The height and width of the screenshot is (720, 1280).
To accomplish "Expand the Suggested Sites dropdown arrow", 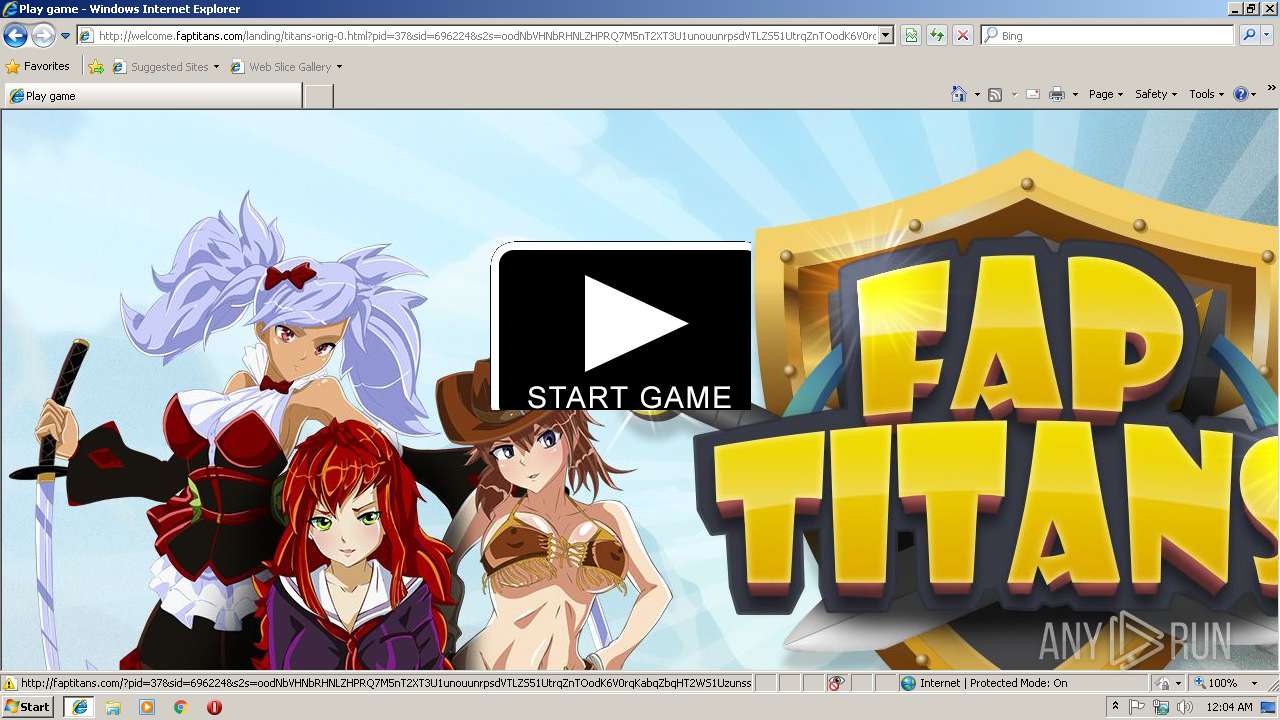I will [216, 67].
